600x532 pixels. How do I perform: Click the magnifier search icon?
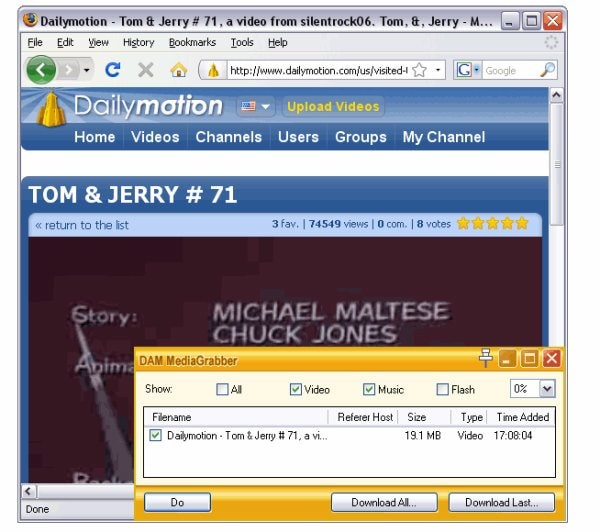coord(547,70)
